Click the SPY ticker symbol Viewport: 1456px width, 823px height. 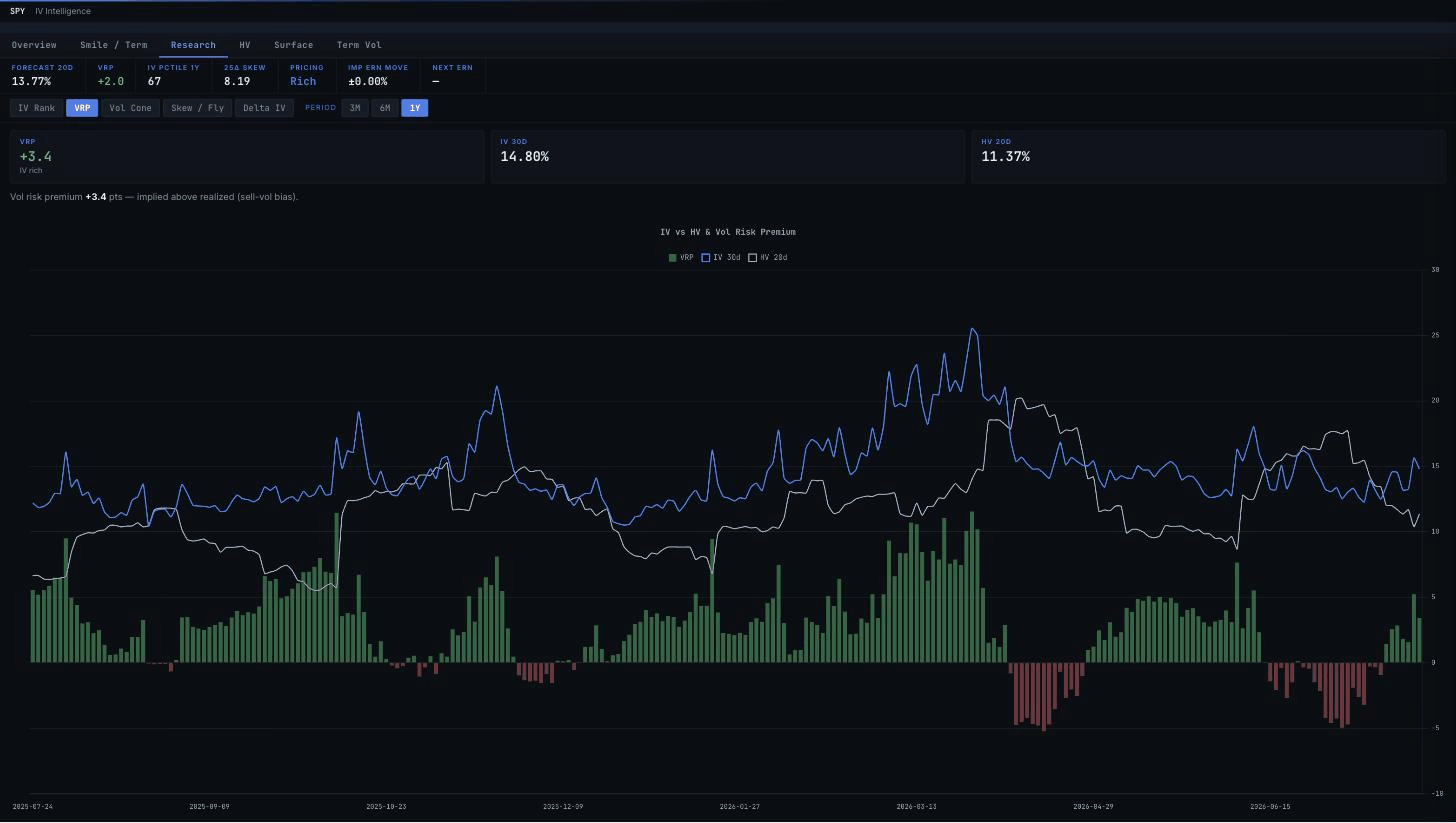18,11
